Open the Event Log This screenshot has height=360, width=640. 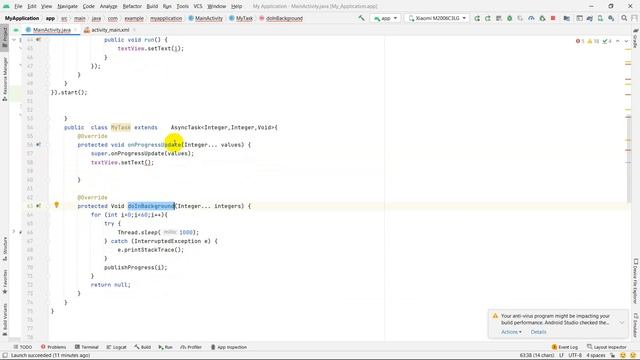tap(565, 347)
